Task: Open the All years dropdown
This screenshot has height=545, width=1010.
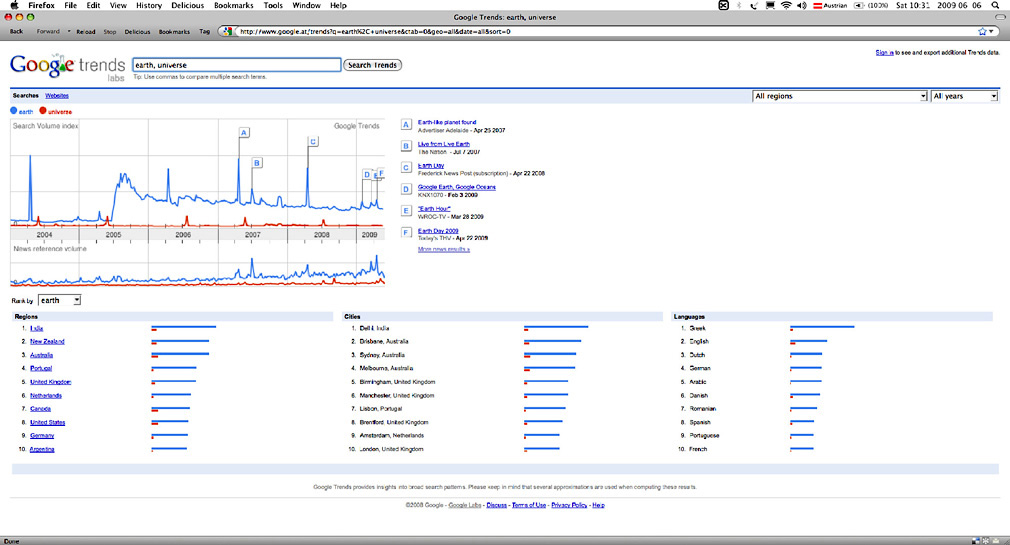Action: (x=964, y=96)
